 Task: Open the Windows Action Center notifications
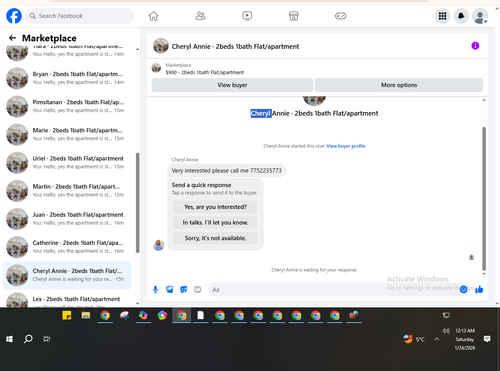point(487,339)
